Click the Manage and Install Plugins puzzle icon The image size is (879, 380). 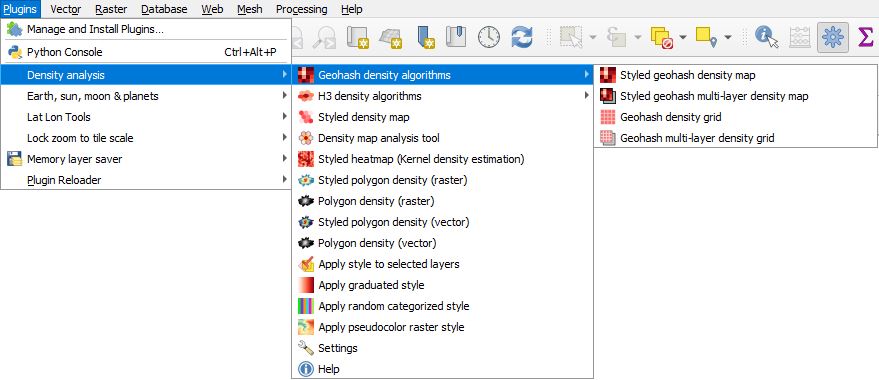(x=15, y=29)
